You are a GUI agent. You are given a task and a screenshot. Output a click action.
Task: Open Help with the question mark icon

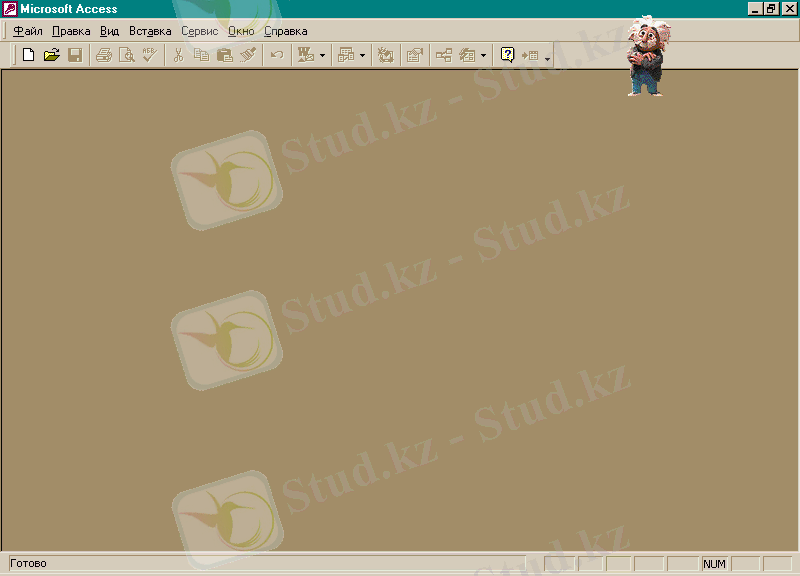click(x=507, y=55)
